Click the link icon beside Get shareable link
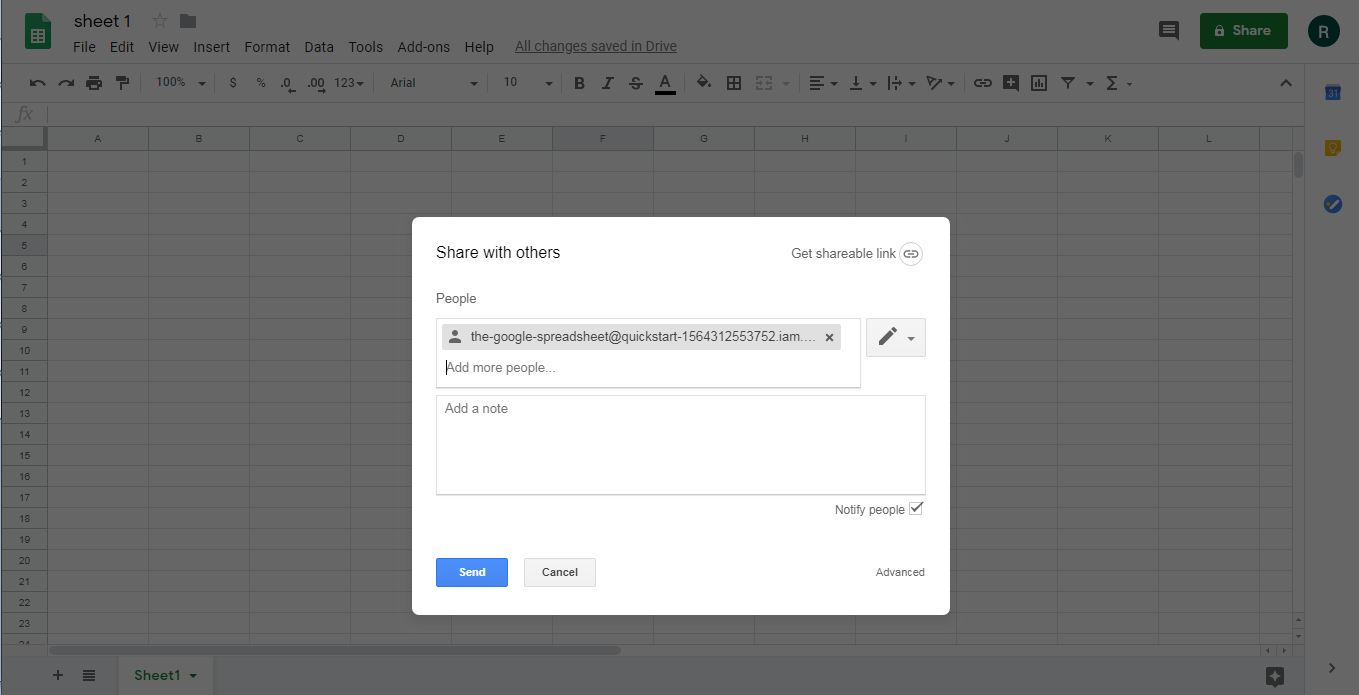This screenshot has width=1359, height=695. coord(910,254)
